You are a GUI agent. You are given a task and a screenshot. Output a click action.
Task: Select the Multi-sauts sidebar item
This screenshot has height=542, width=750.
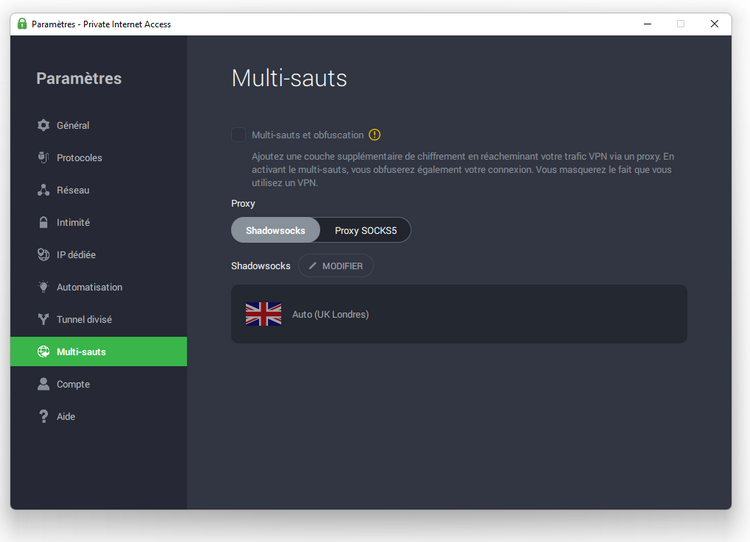tap(99, 352)
